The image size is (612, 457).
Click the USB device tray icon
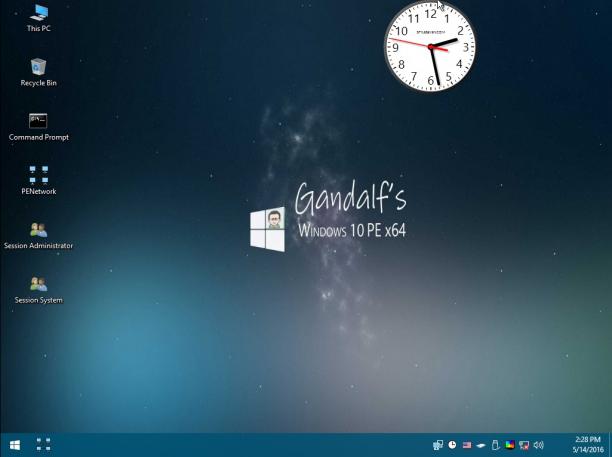[x=495, y=445]
